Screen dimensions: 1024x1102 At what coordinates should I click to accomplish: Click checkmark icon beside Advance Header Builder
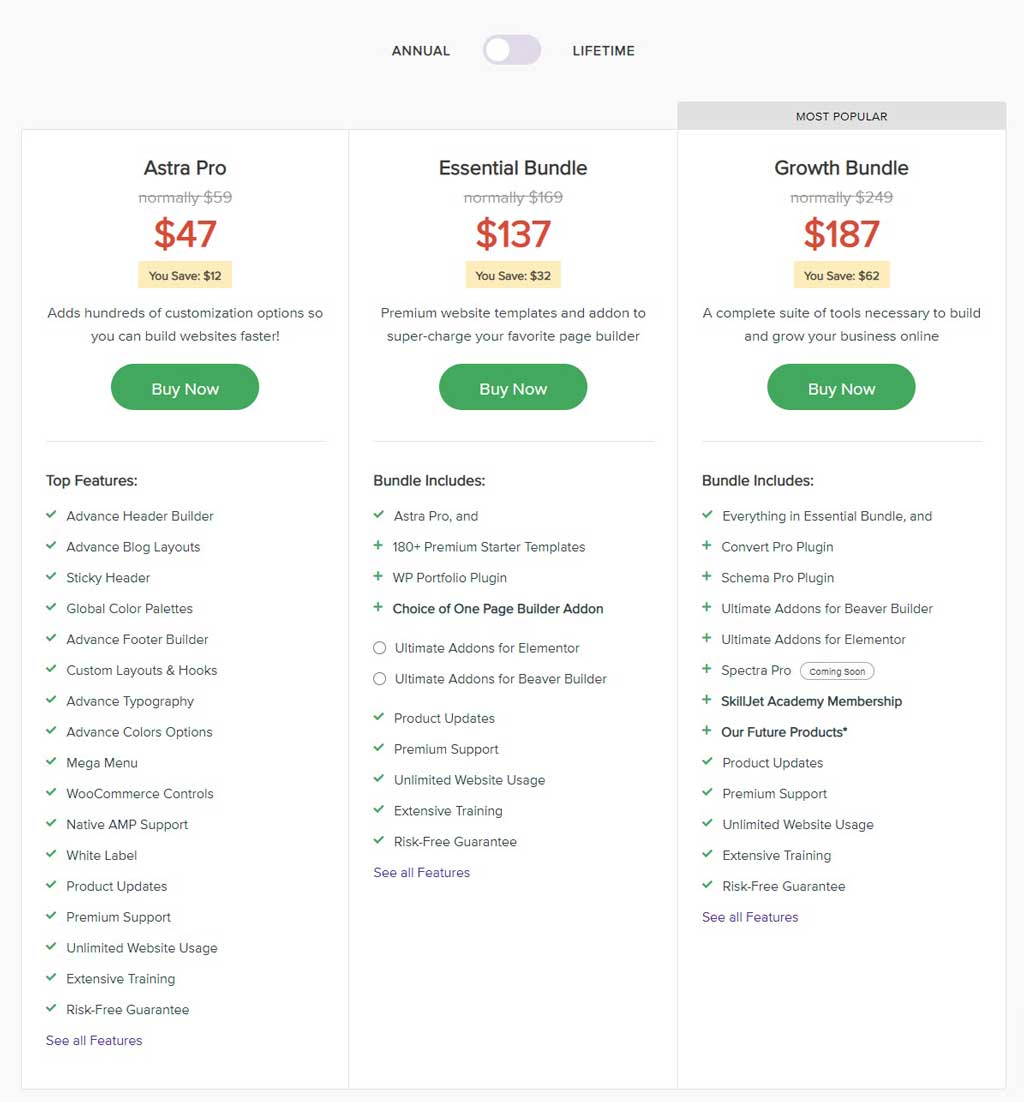[x=51, y=514]
